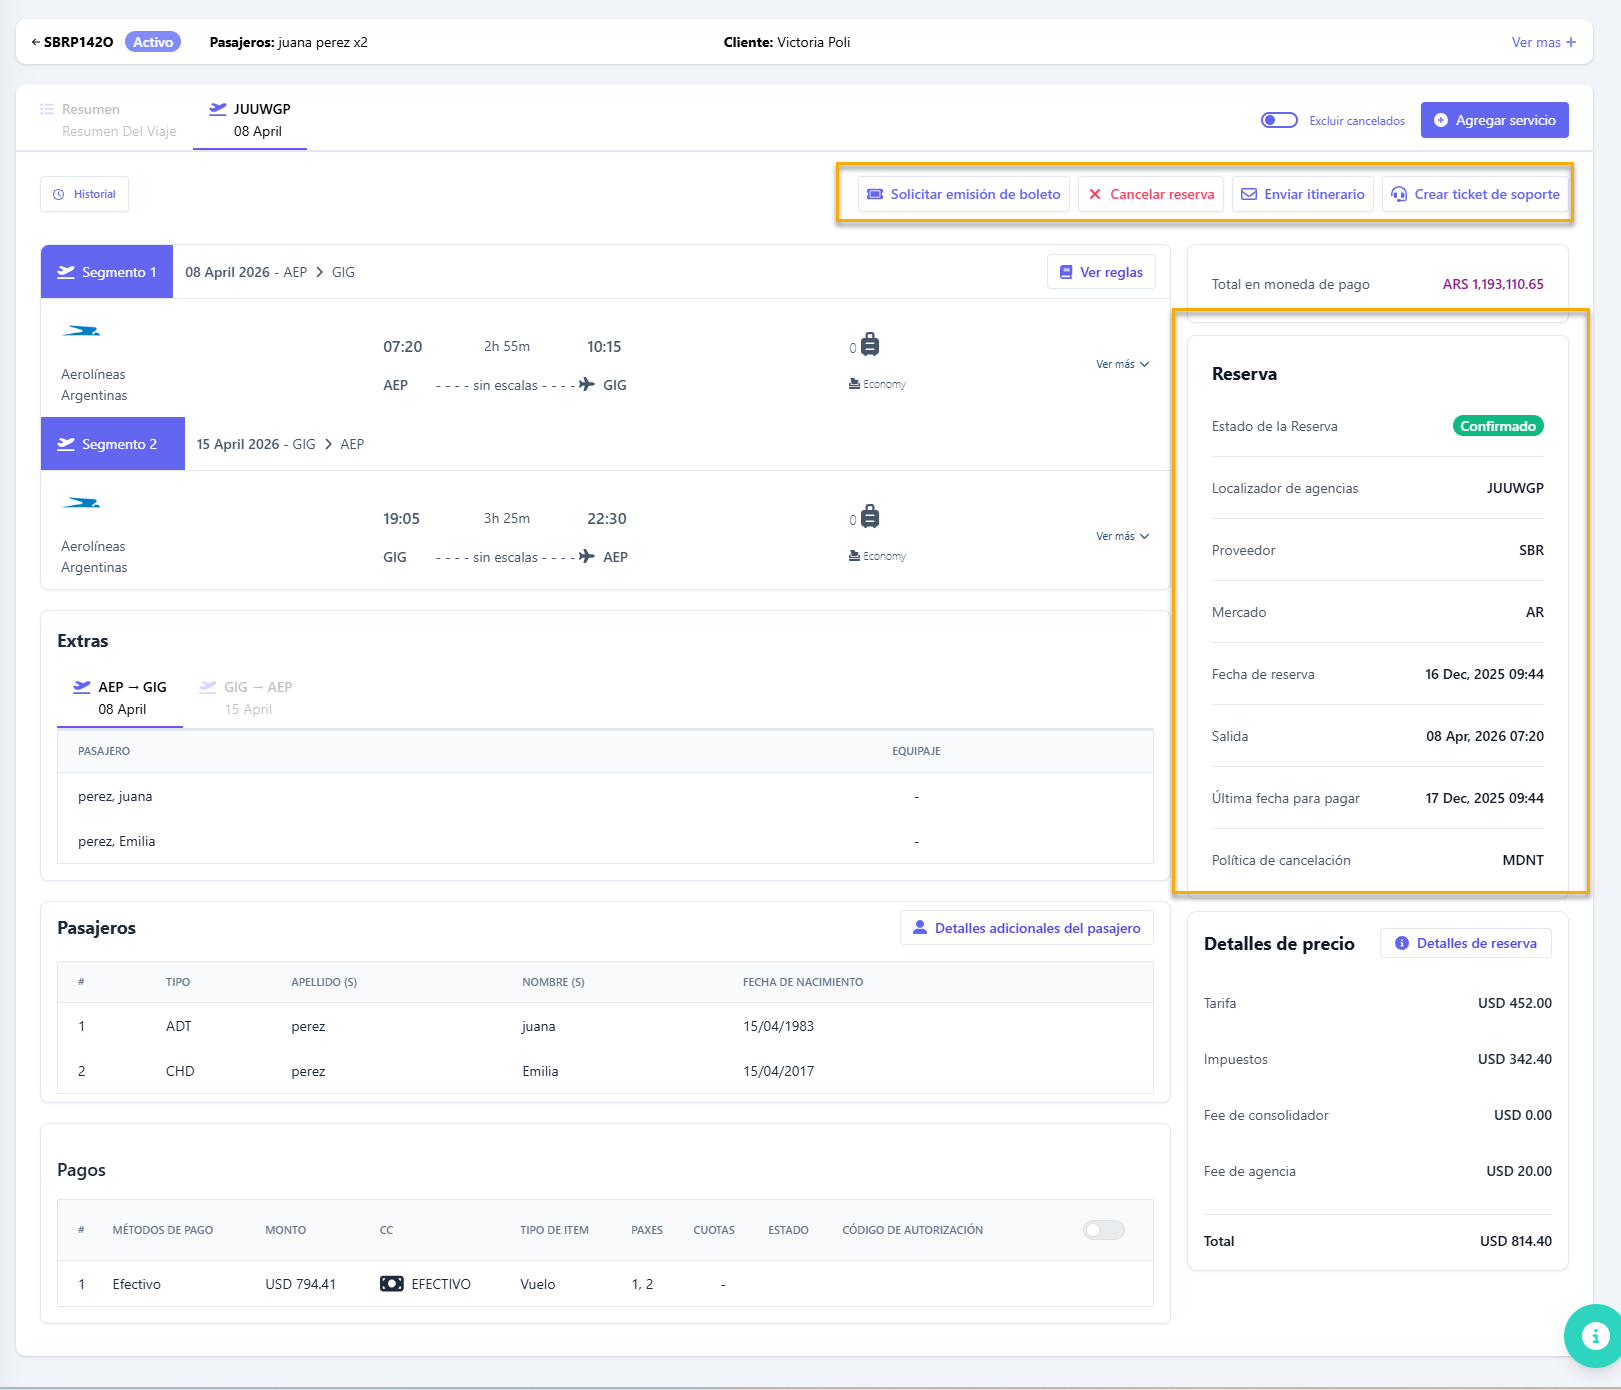Image resolution: width=1621 pixels, height=1390 pixels.
Task: Expand Ver más for Segmento 1
Action: (x=1122, y=364)
